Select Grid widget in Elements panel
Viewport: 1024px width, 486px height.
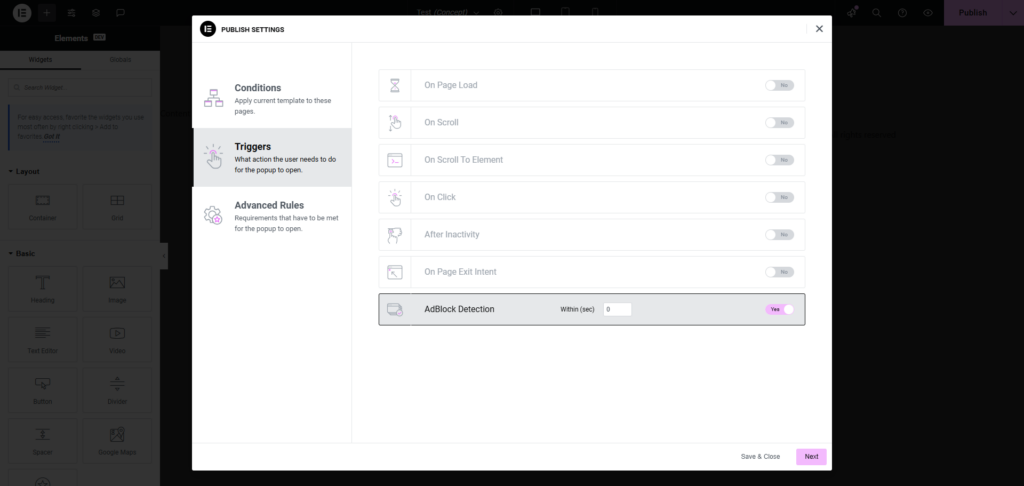[117, 206]
